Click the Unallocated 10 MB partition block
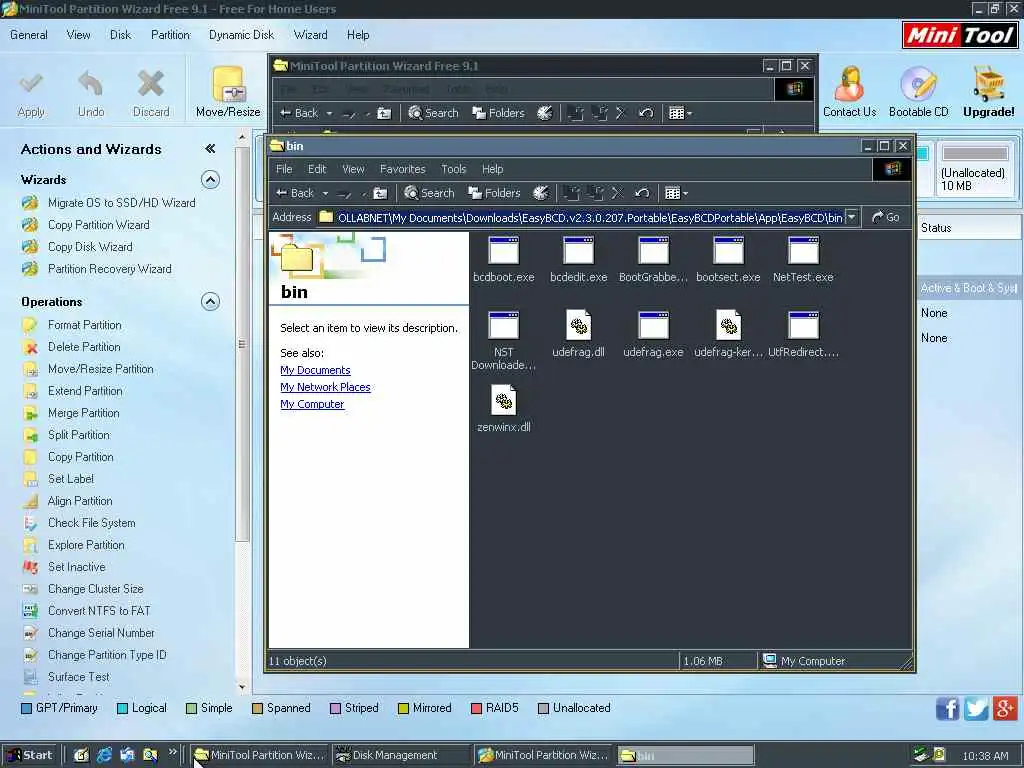 (974, 169)
